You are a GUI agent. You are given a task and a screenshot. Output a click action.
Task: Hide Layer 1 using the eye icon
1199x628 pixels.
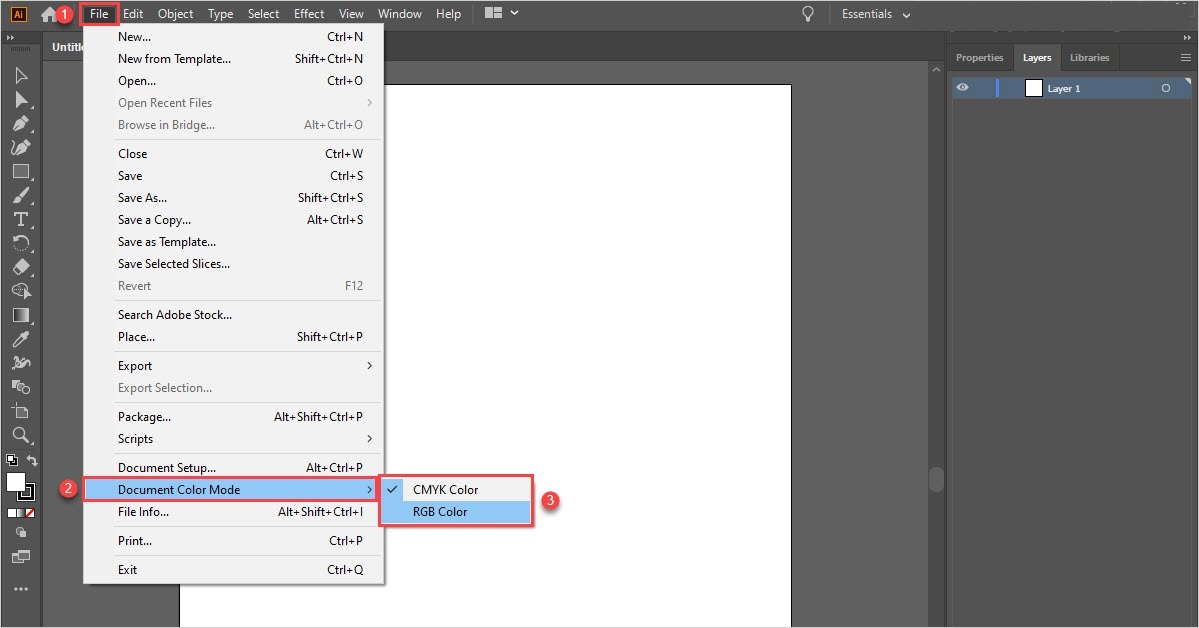[x=962, y=88]
